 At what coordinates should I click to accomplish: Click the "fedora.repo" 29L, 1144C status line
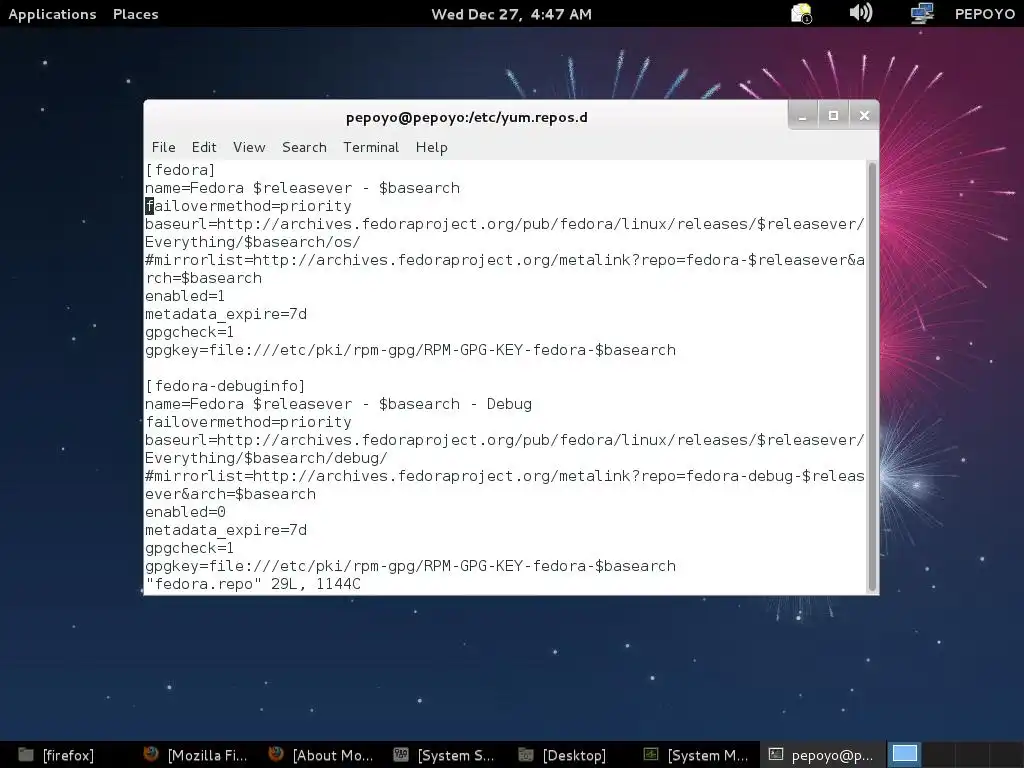tap(253, 584)
